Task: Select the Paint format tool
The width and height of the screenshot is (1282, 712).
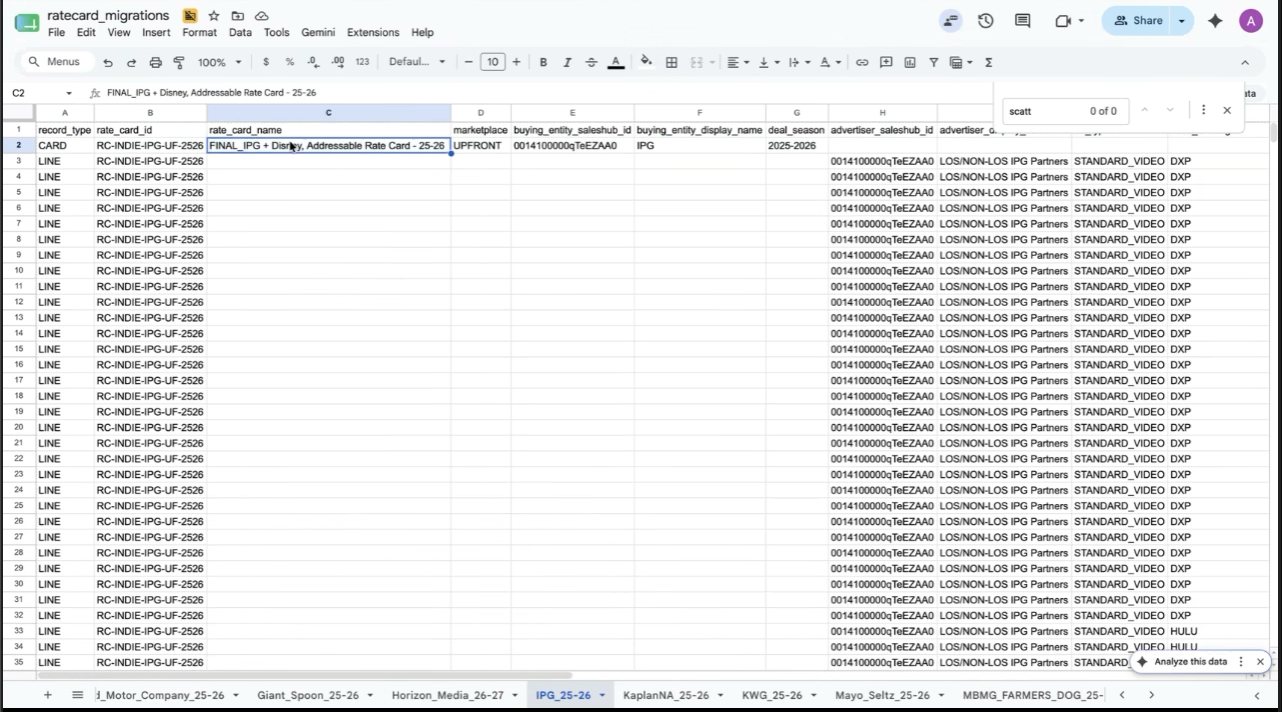Action: (179, 62)
